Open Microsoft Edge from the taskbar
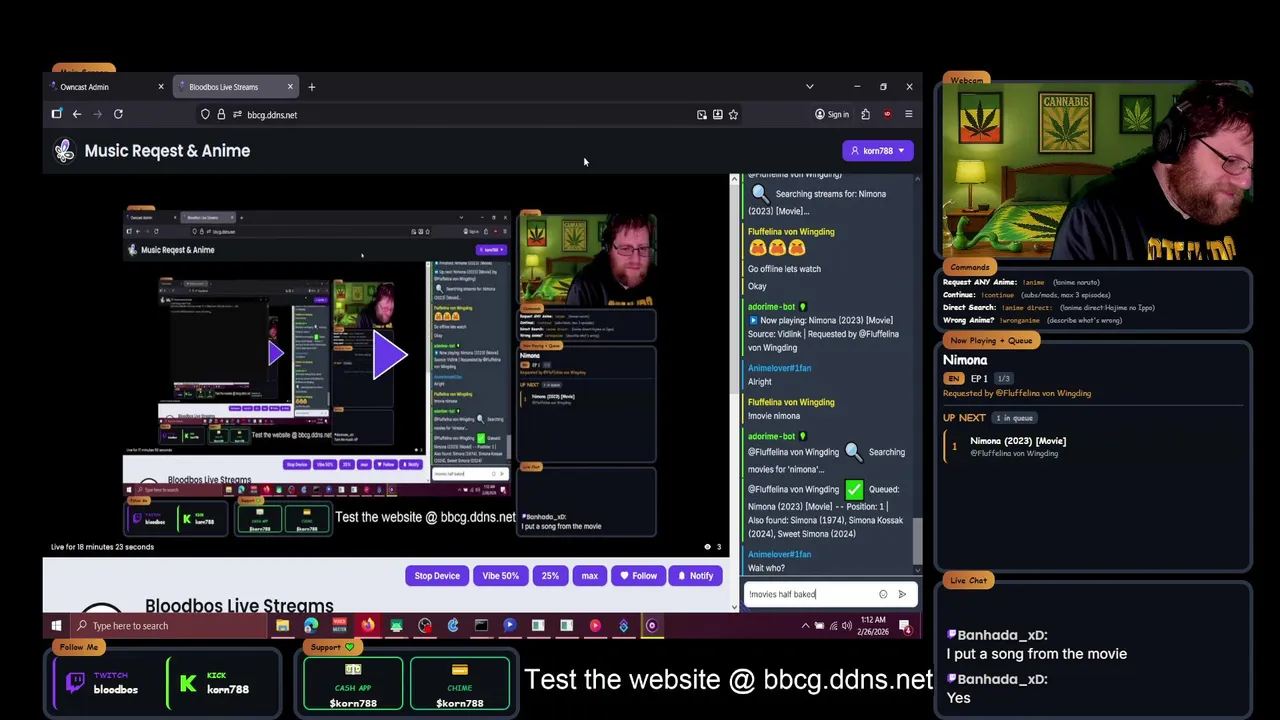The height and width of the screenshot is (720, 1280). [311, 626]
